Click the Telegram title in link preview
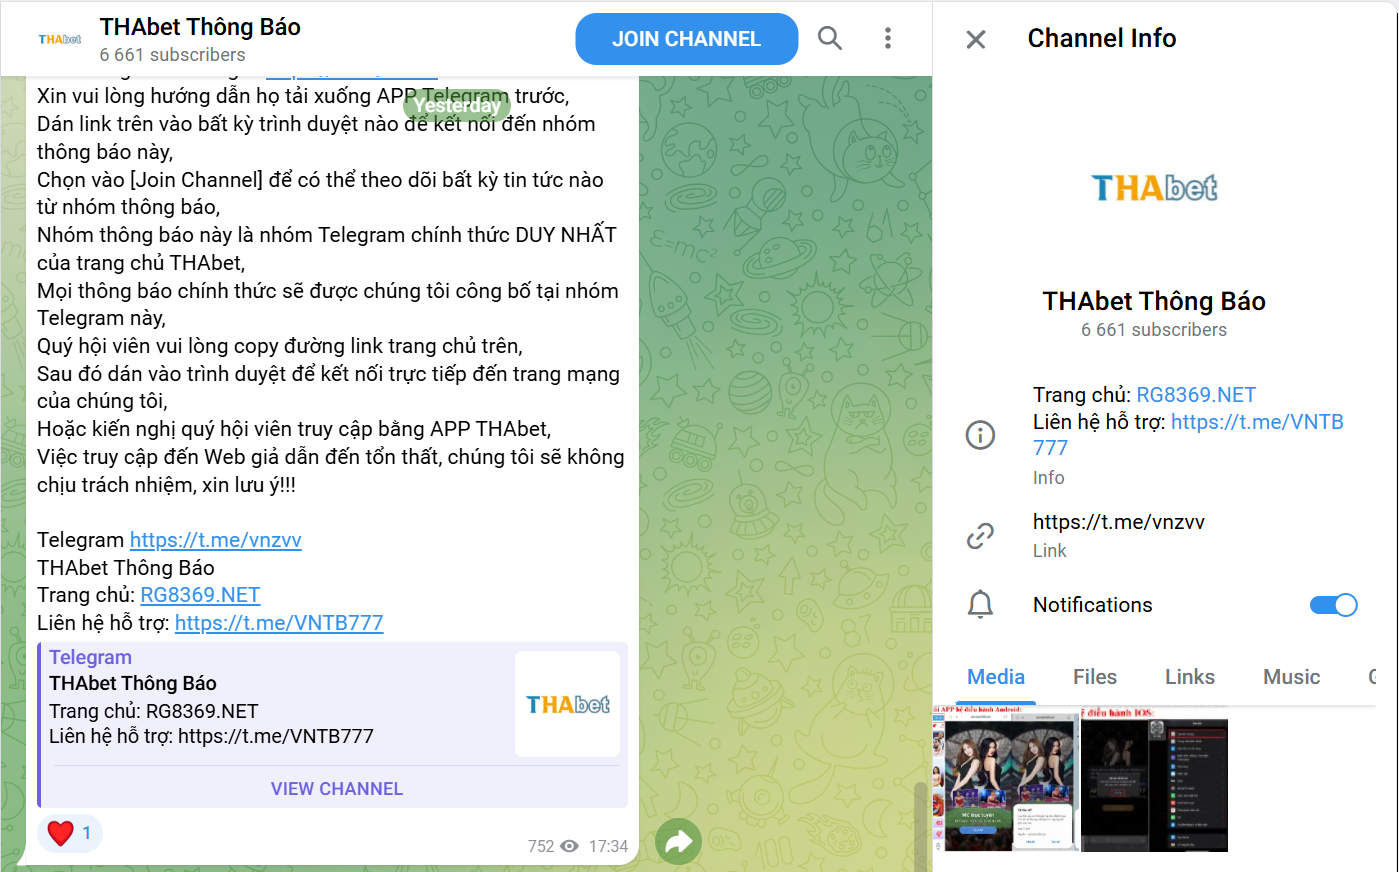The width and height of the screenshot is (1399, 872). coord(91,657)
